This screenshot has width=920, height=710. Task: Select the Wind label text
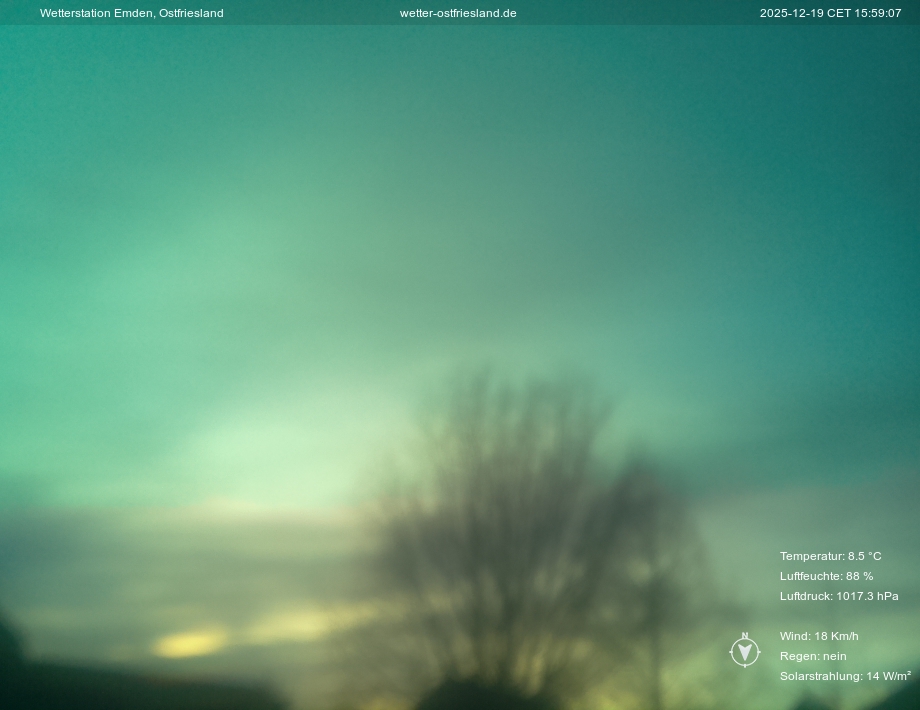(x=794, y=636)
